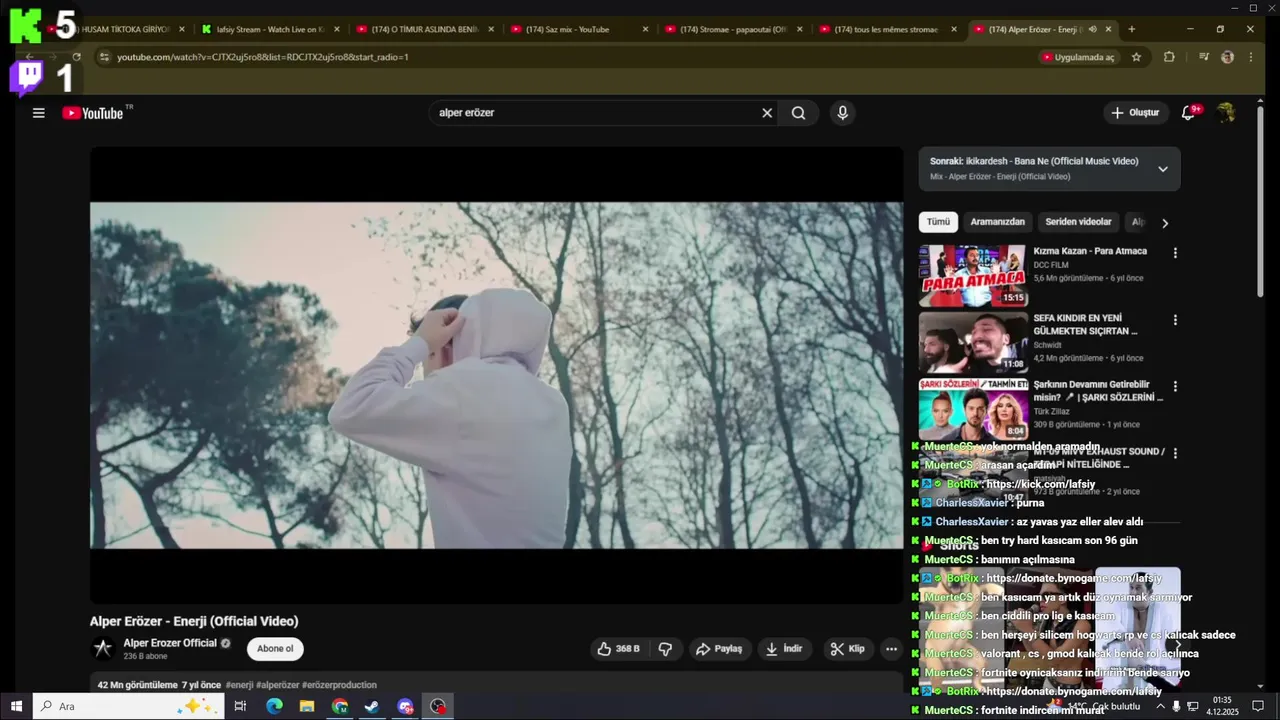Click the Windows taskbar search box
The image size is (1280, 720).
pyautogui.click(x=129, y=706)
